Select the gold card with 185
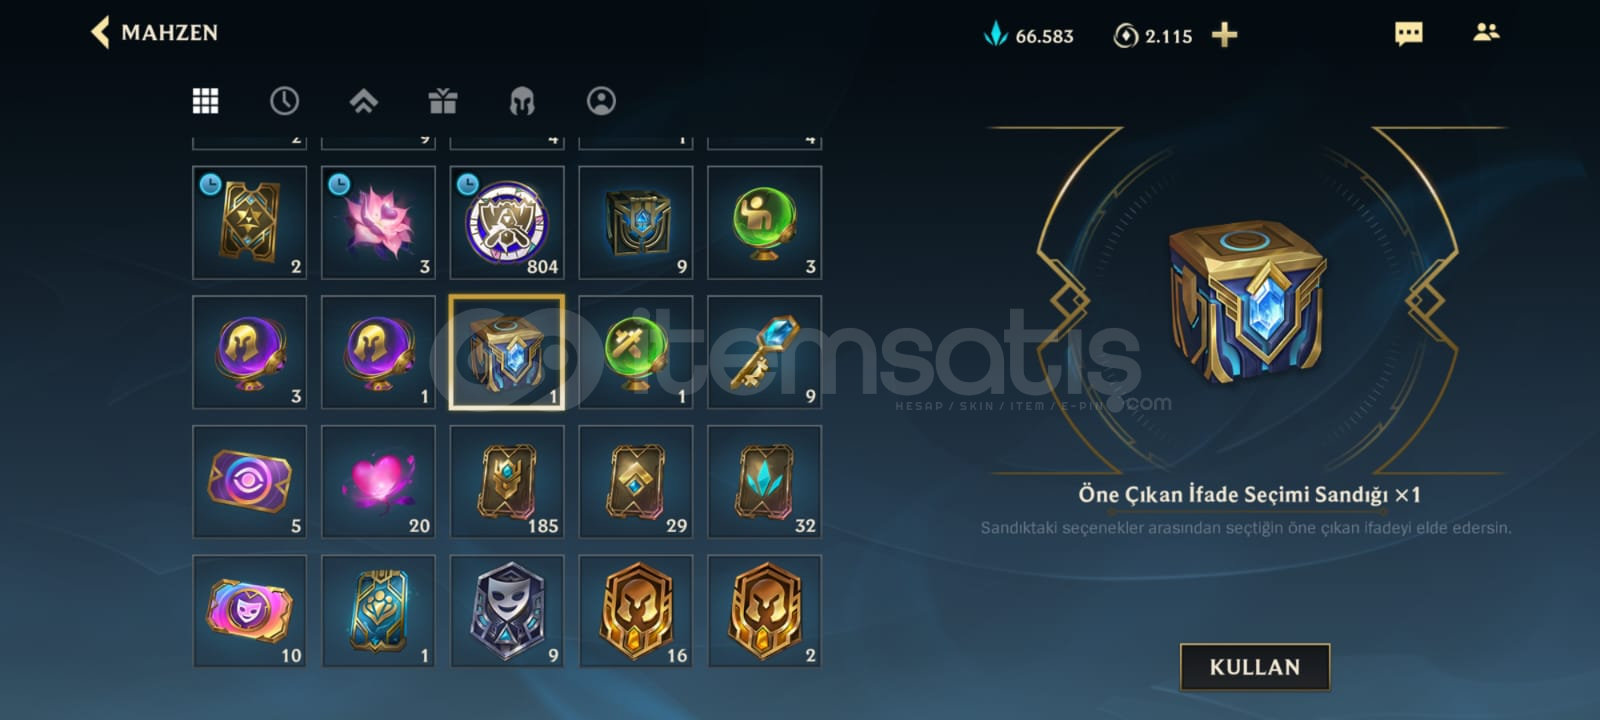Image resolution: width=1600 pixels, height=720 pixels. coord(507,482)
